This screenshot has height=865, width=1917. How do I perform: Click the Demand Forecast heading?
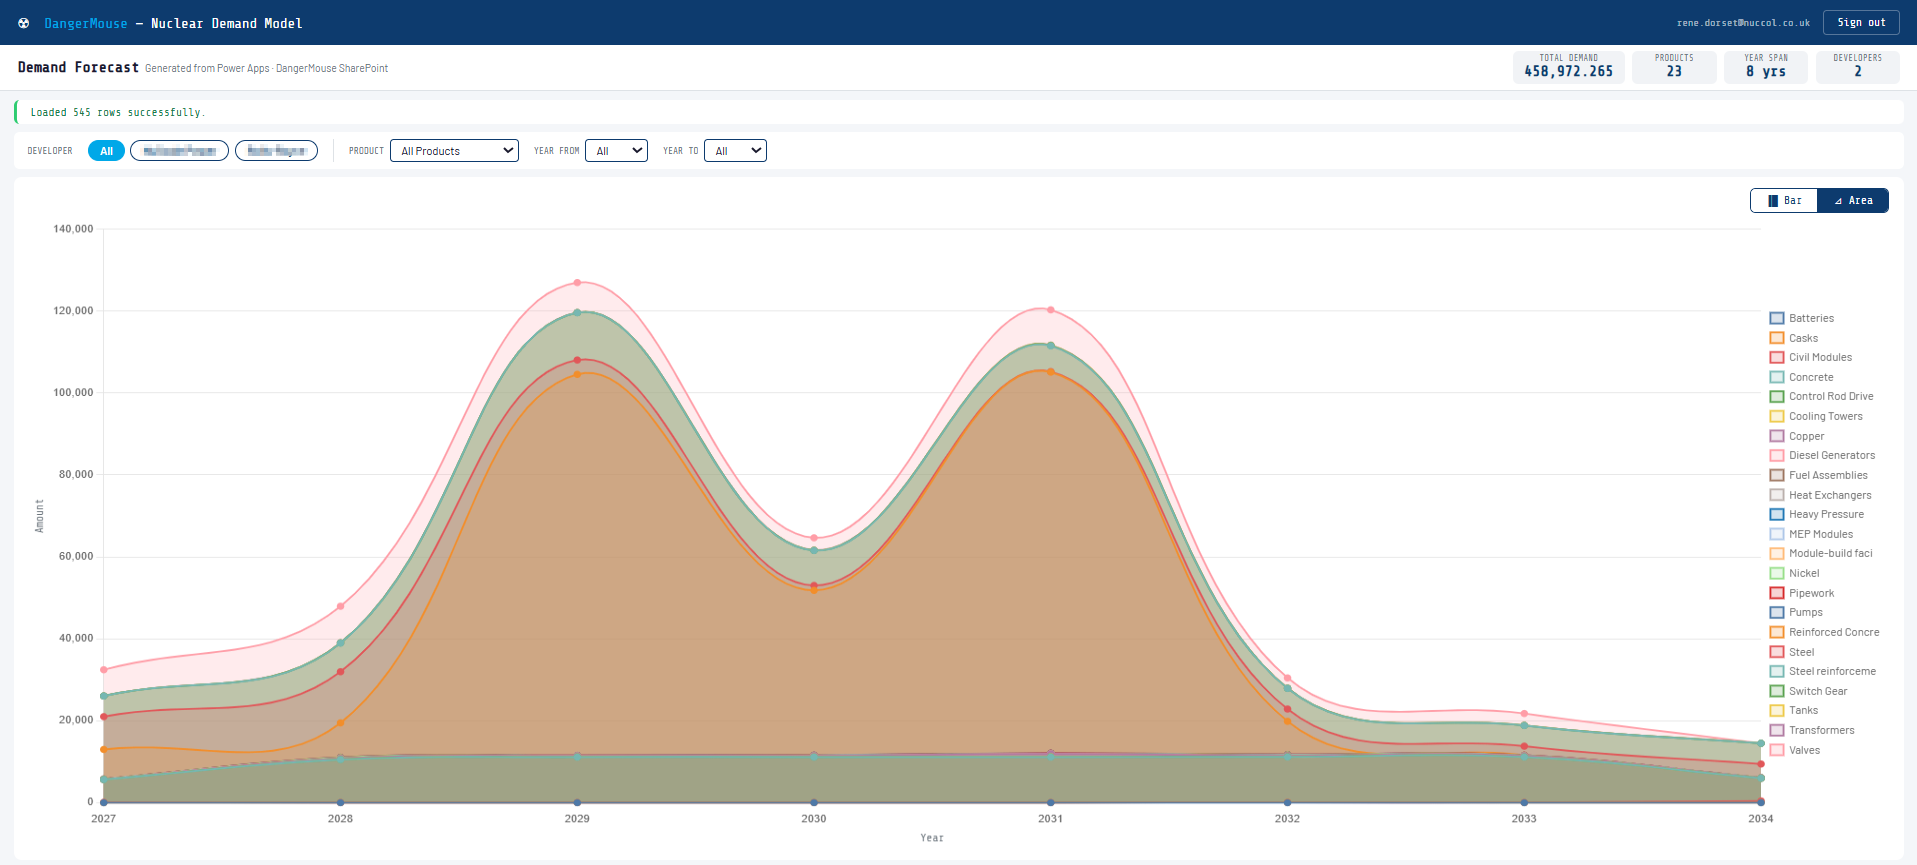tap(78, 67)
